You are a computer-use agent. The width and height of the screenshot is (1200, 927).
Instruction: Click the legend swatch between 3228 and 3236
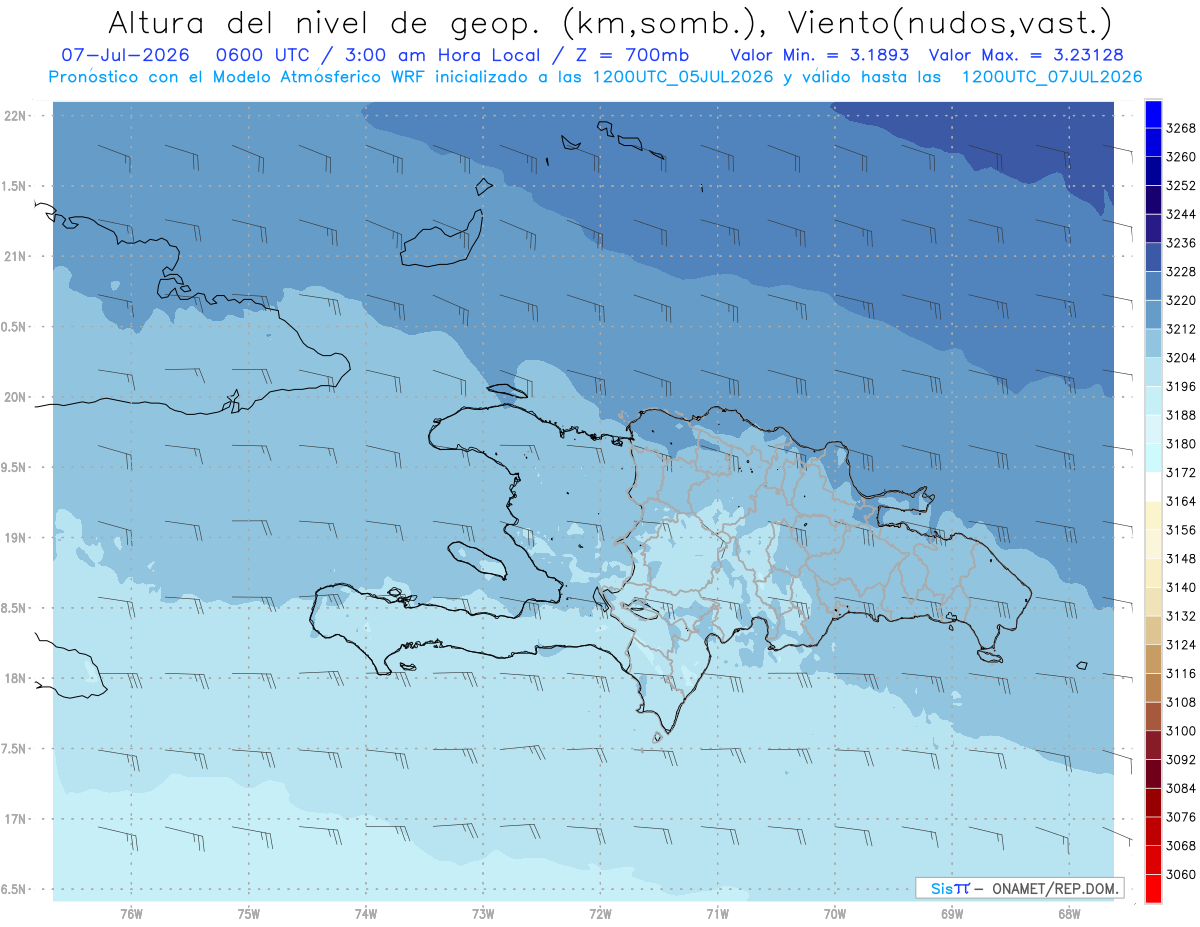pos(1153,257)
